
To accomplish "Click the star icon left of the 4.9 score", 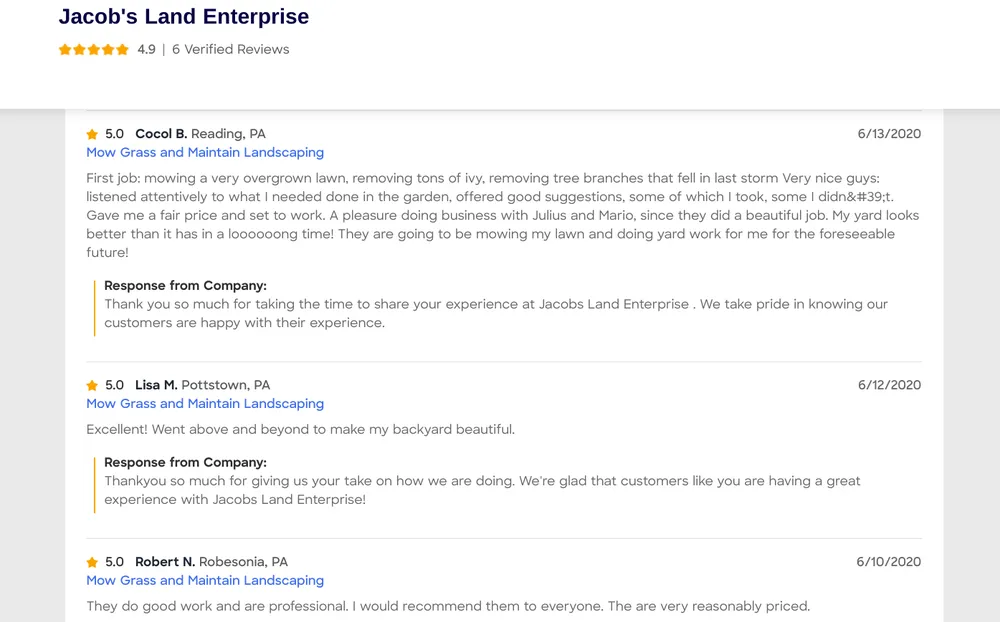I will pos(64,48).
